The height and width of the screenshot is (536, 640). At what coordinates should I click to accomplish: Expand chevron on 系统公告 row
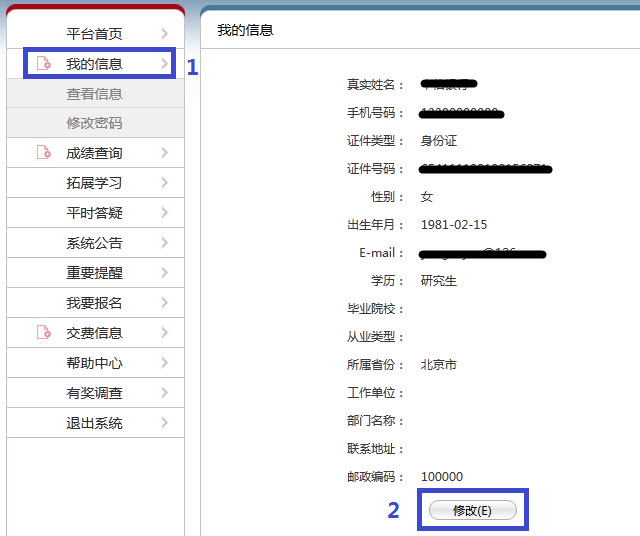click(164, 242)
